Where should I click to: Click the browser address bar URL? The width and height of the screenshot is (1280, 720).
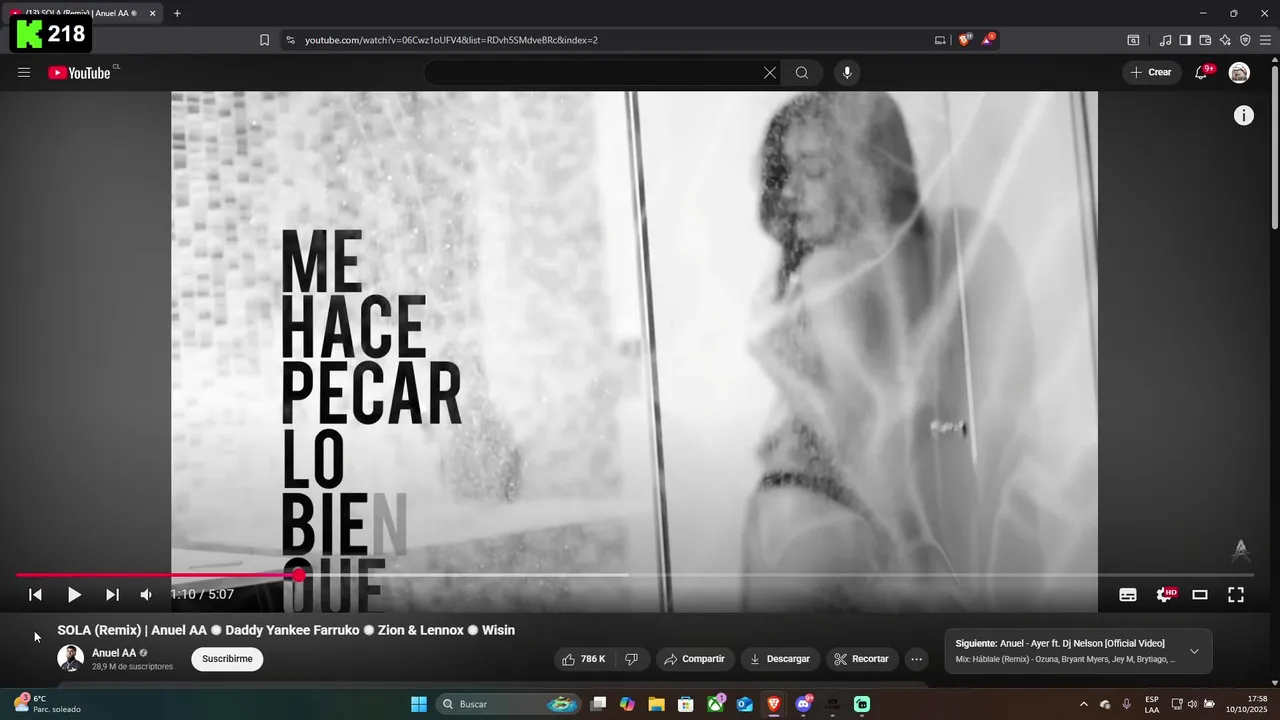451,40
